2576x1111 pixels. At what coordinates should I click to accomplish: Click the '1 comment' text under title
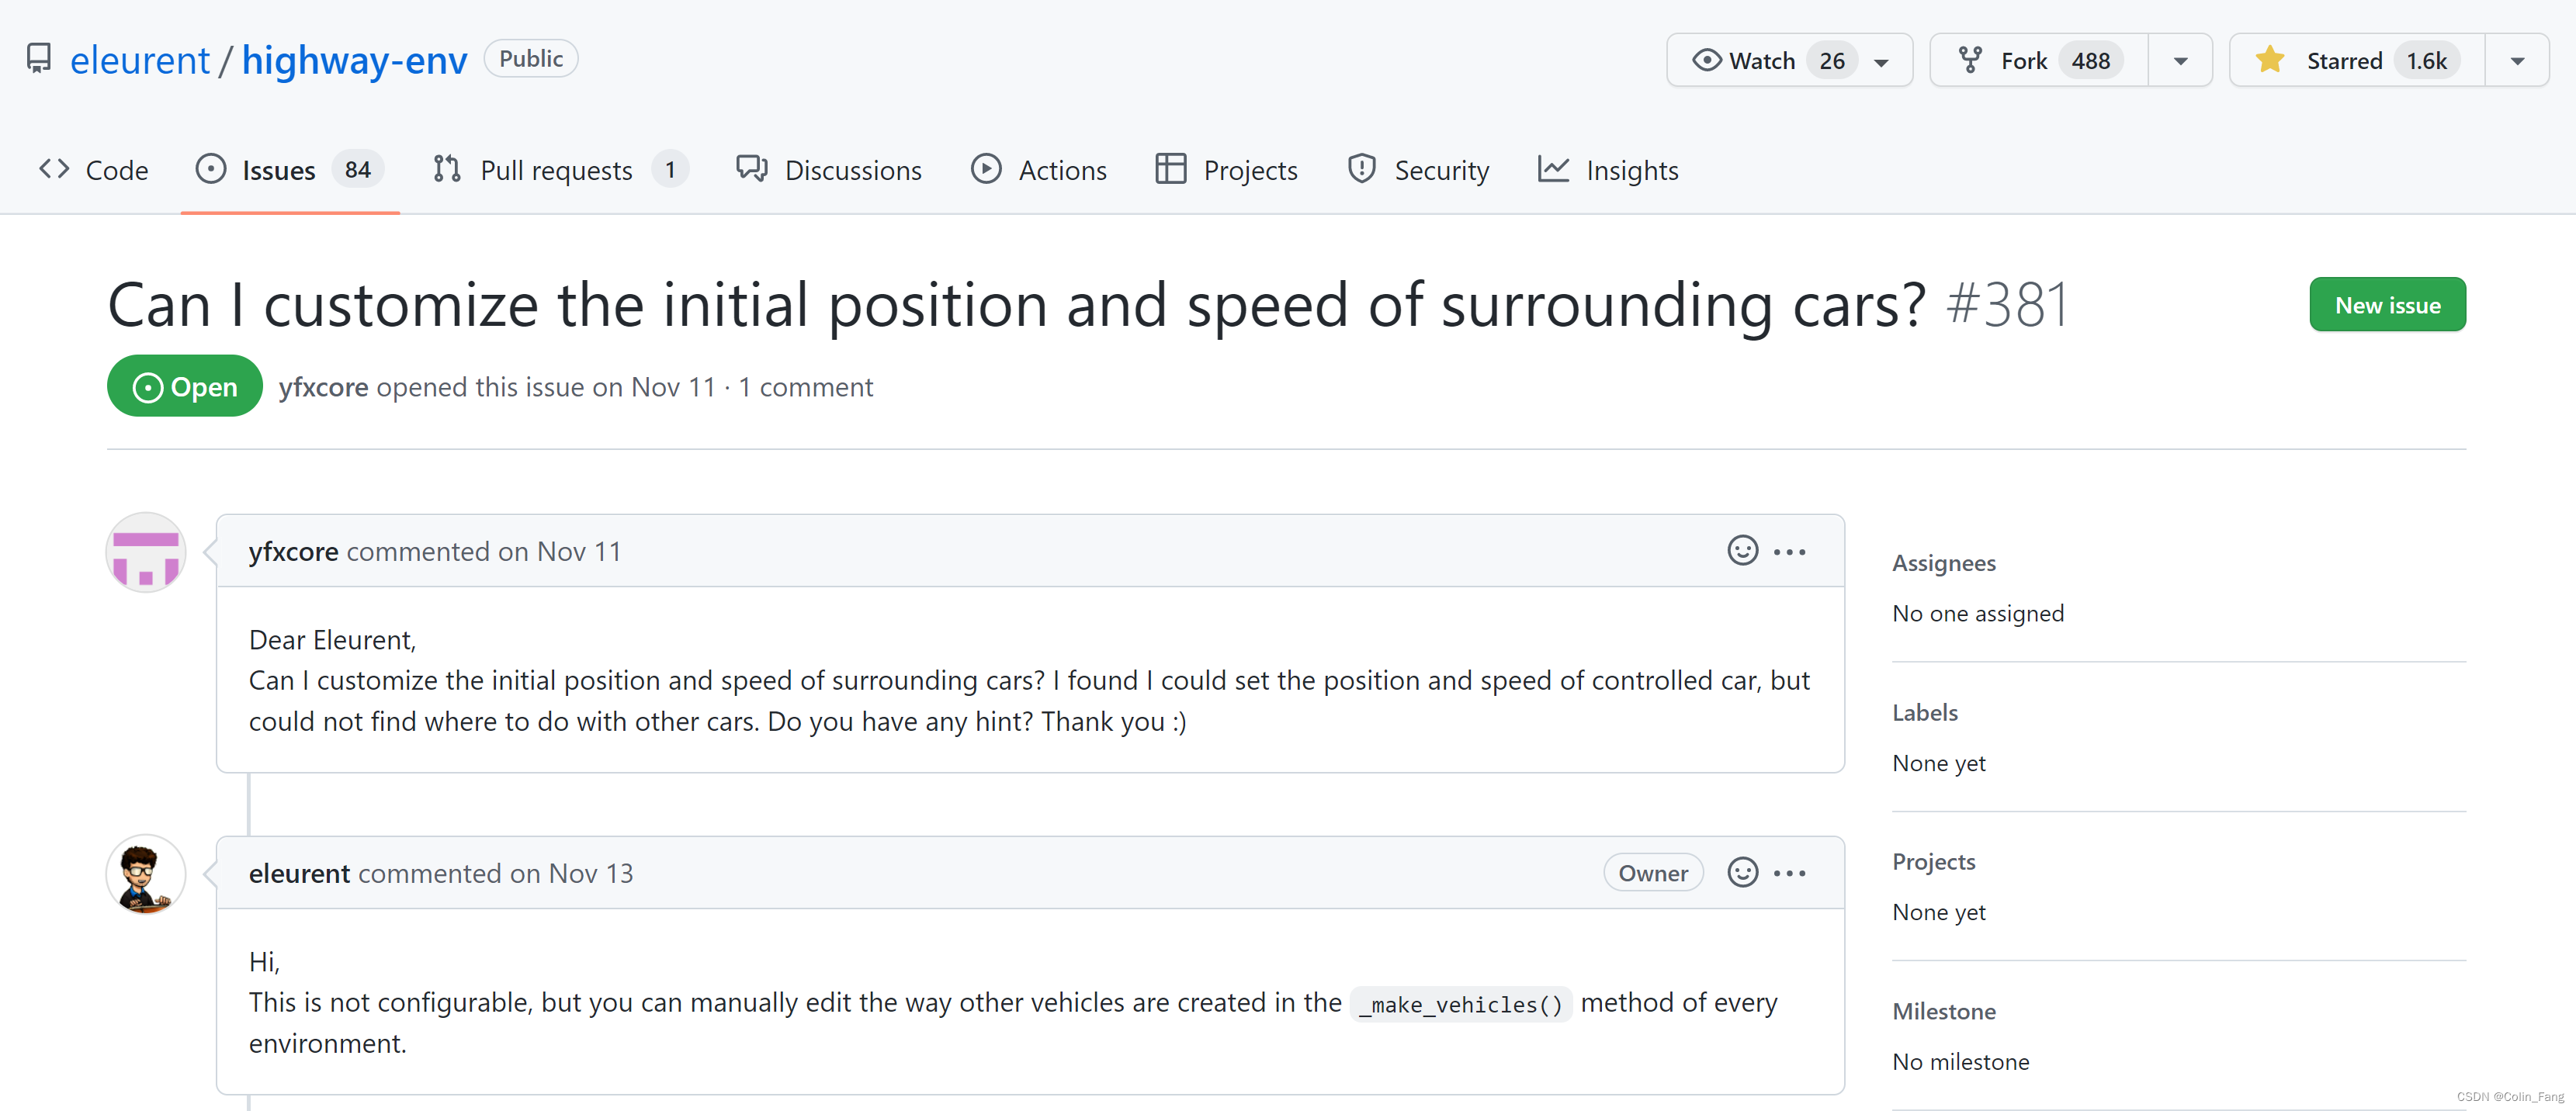pyautogui.click(x=805, y=387)
